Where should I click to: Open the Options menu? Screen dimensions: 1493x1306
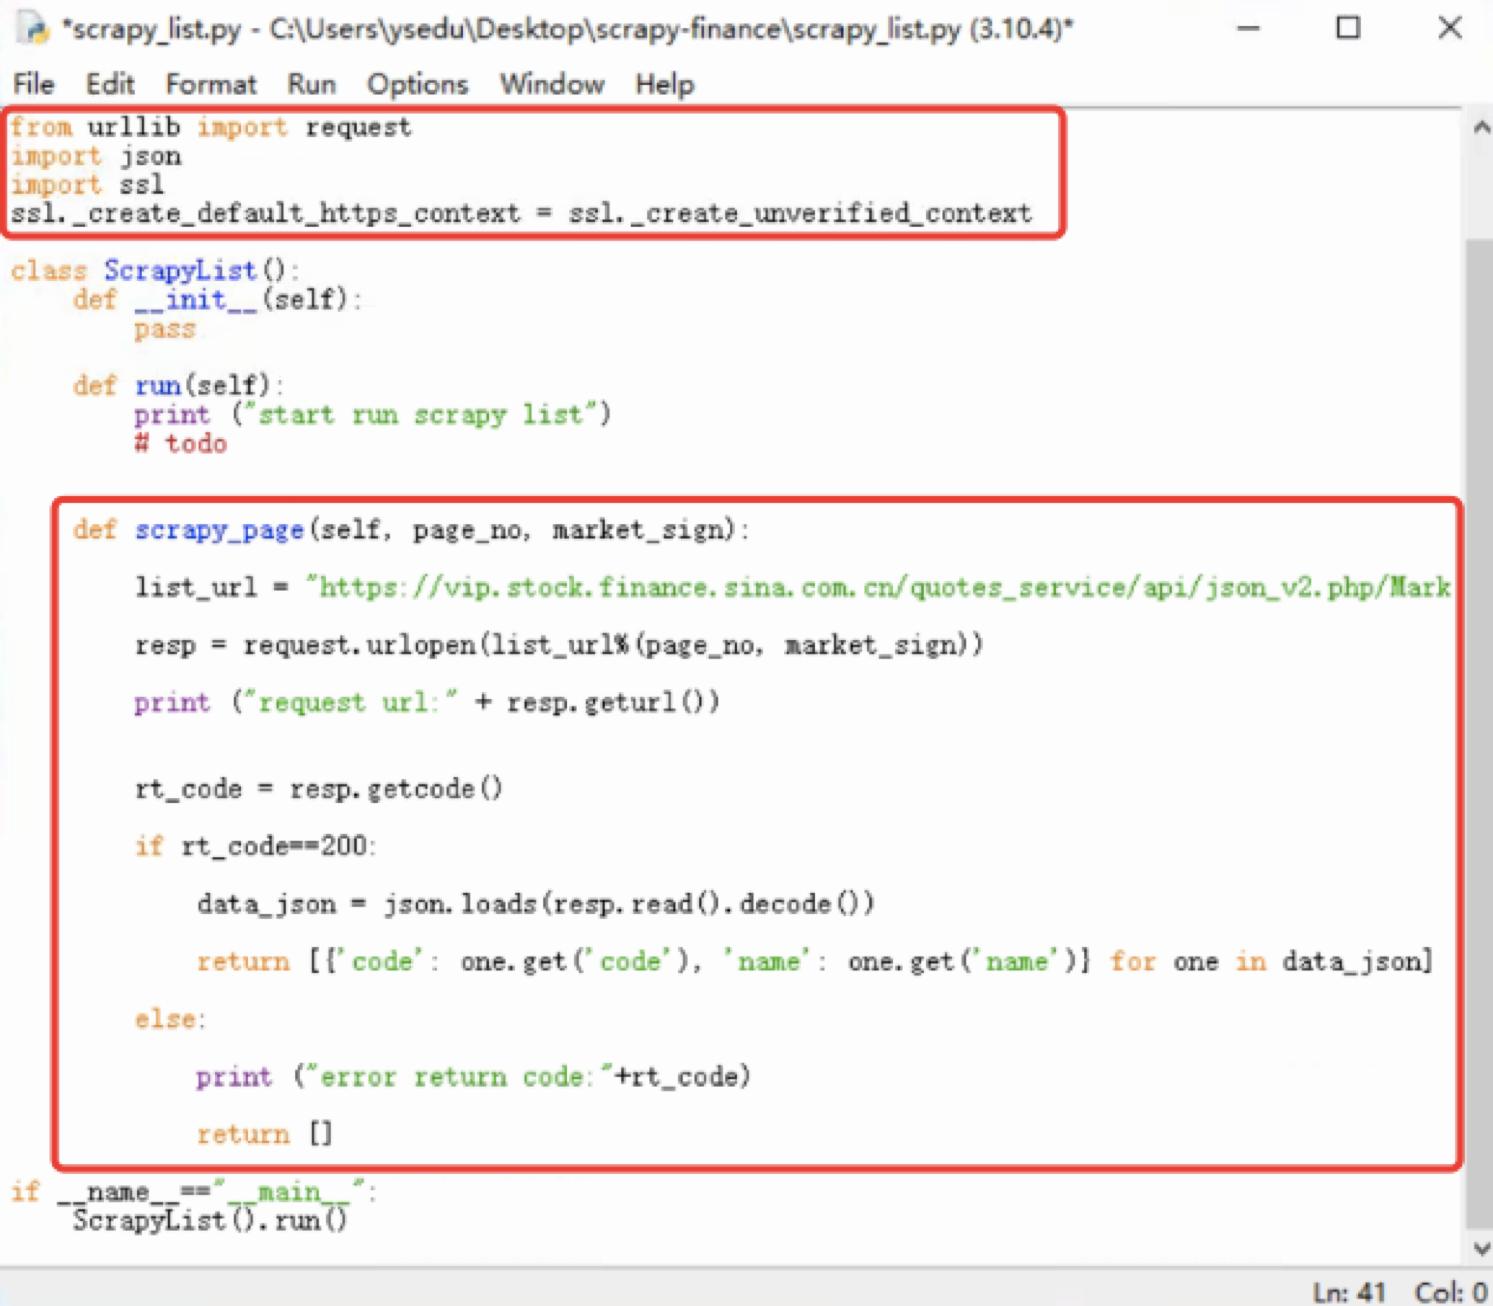click(x=417, y=84)
